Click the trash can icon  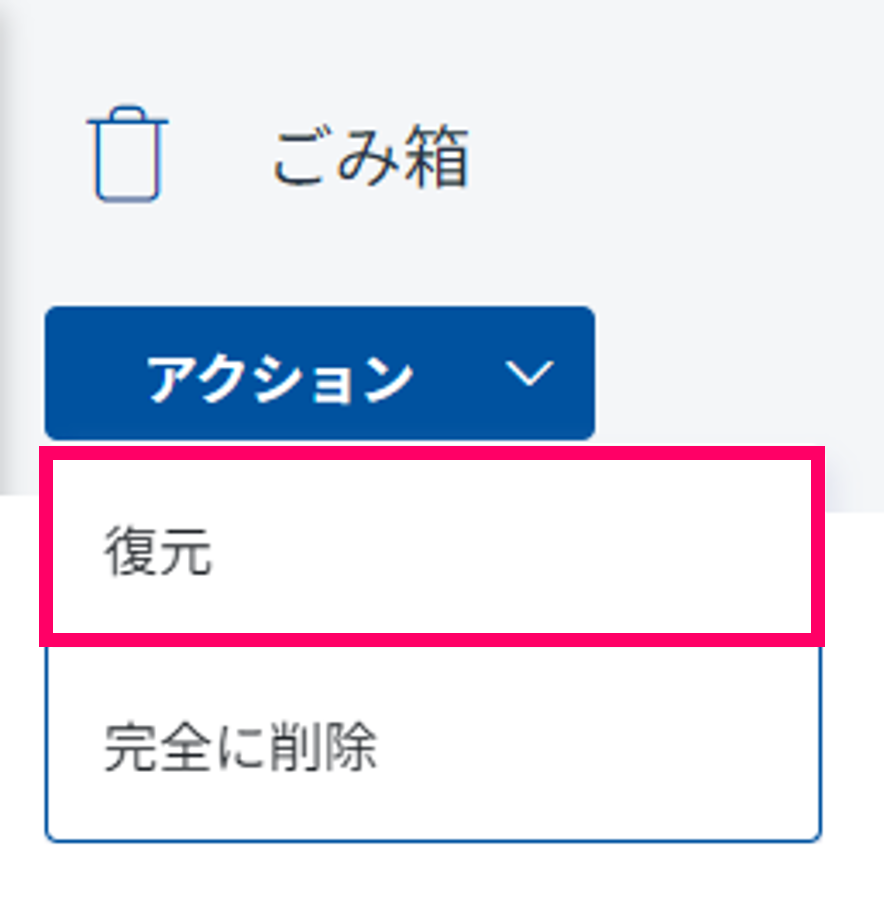click(x=127, y=156)
